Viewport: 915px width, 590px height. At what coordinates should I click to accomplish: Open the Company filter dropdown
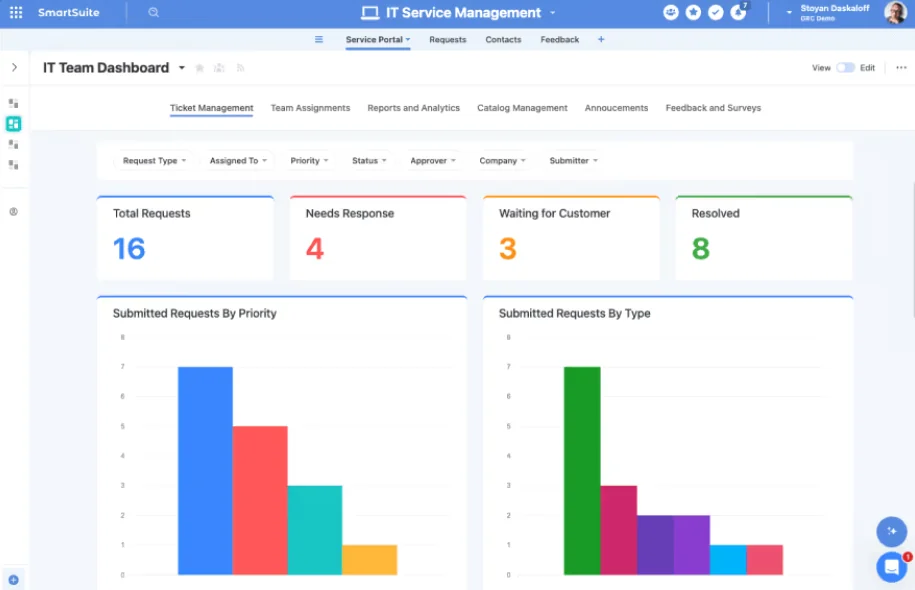(502, 160)
